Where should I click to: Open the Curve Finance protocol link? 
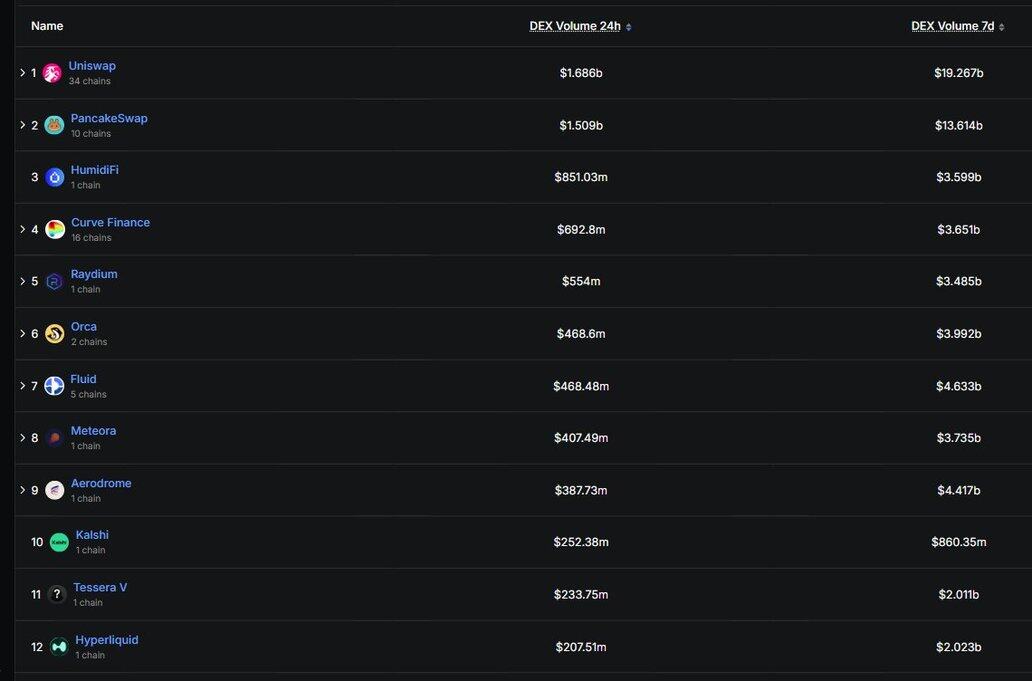[110, 222]
